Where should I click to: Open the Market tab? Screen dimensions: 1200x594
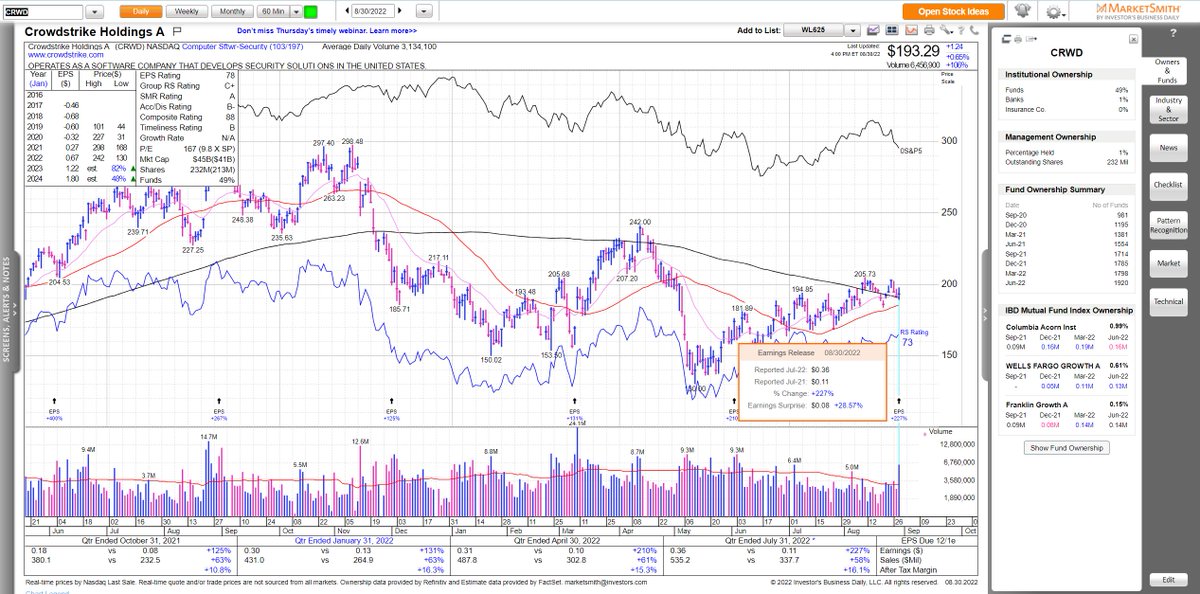pyautogui.click(x=1168, y=263)
